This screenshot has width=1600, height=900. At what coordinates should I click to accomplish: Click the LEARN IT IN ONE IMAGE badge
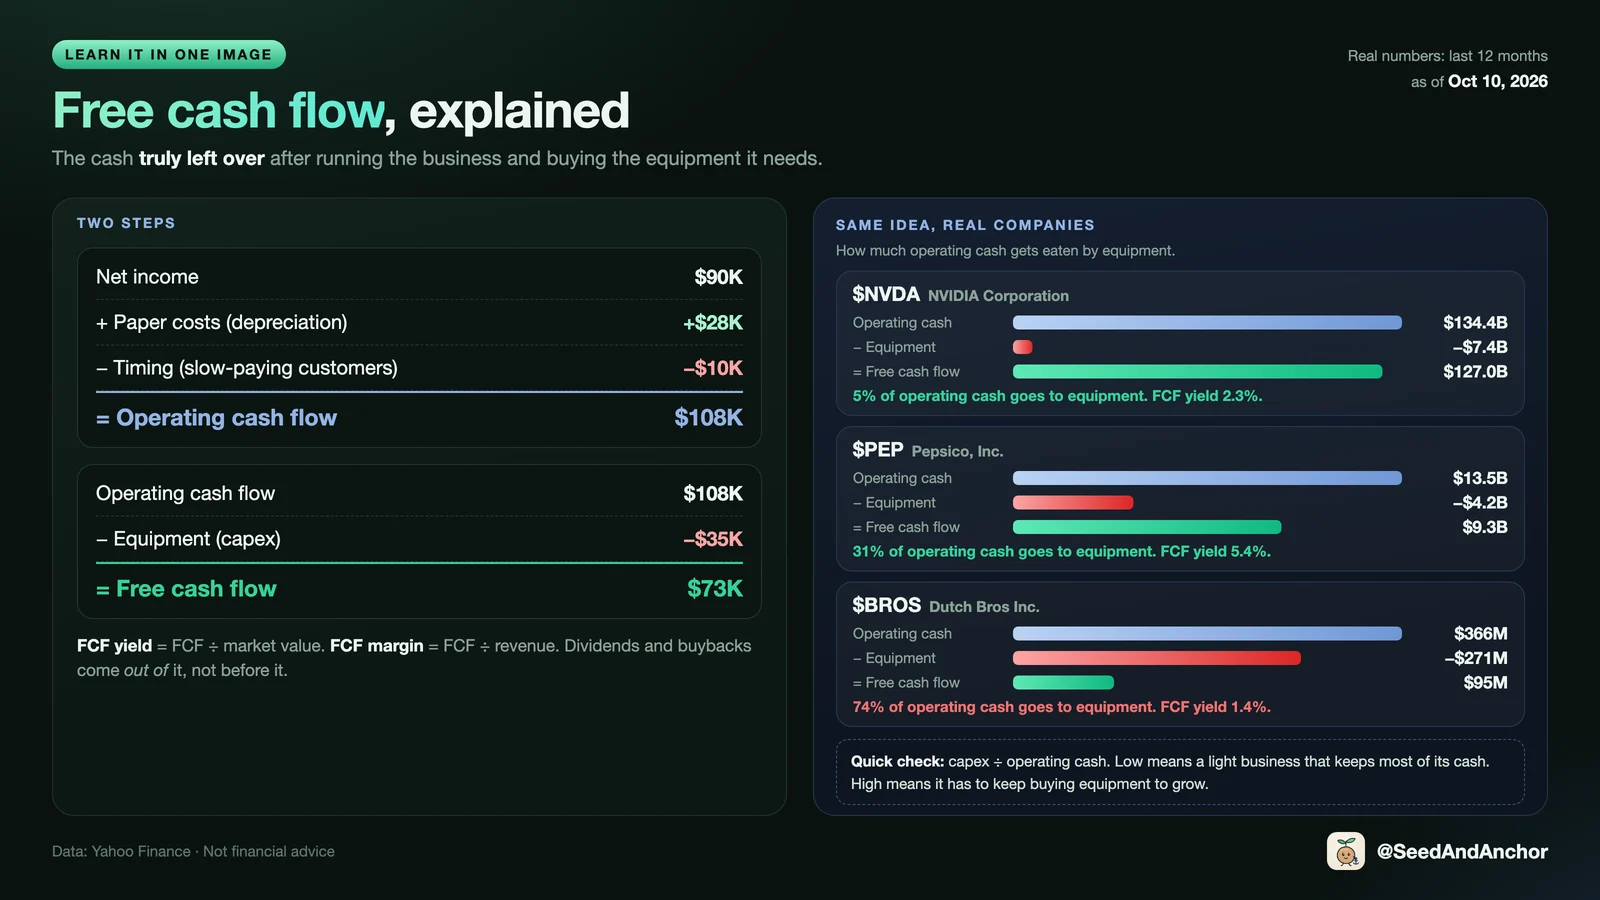(x=169, y=55)
